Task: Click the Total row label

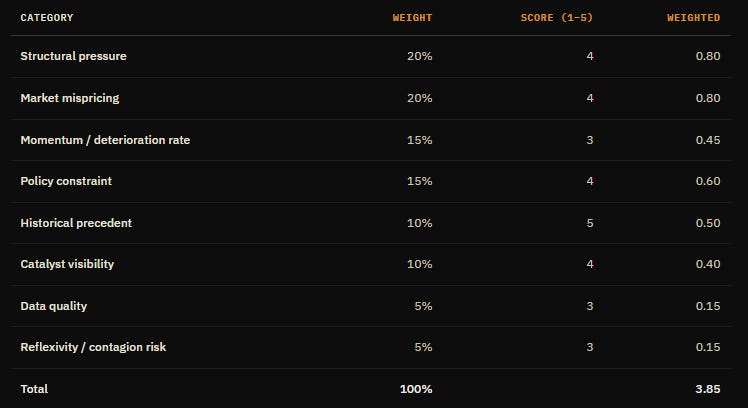Action: (x=34, y=389)
